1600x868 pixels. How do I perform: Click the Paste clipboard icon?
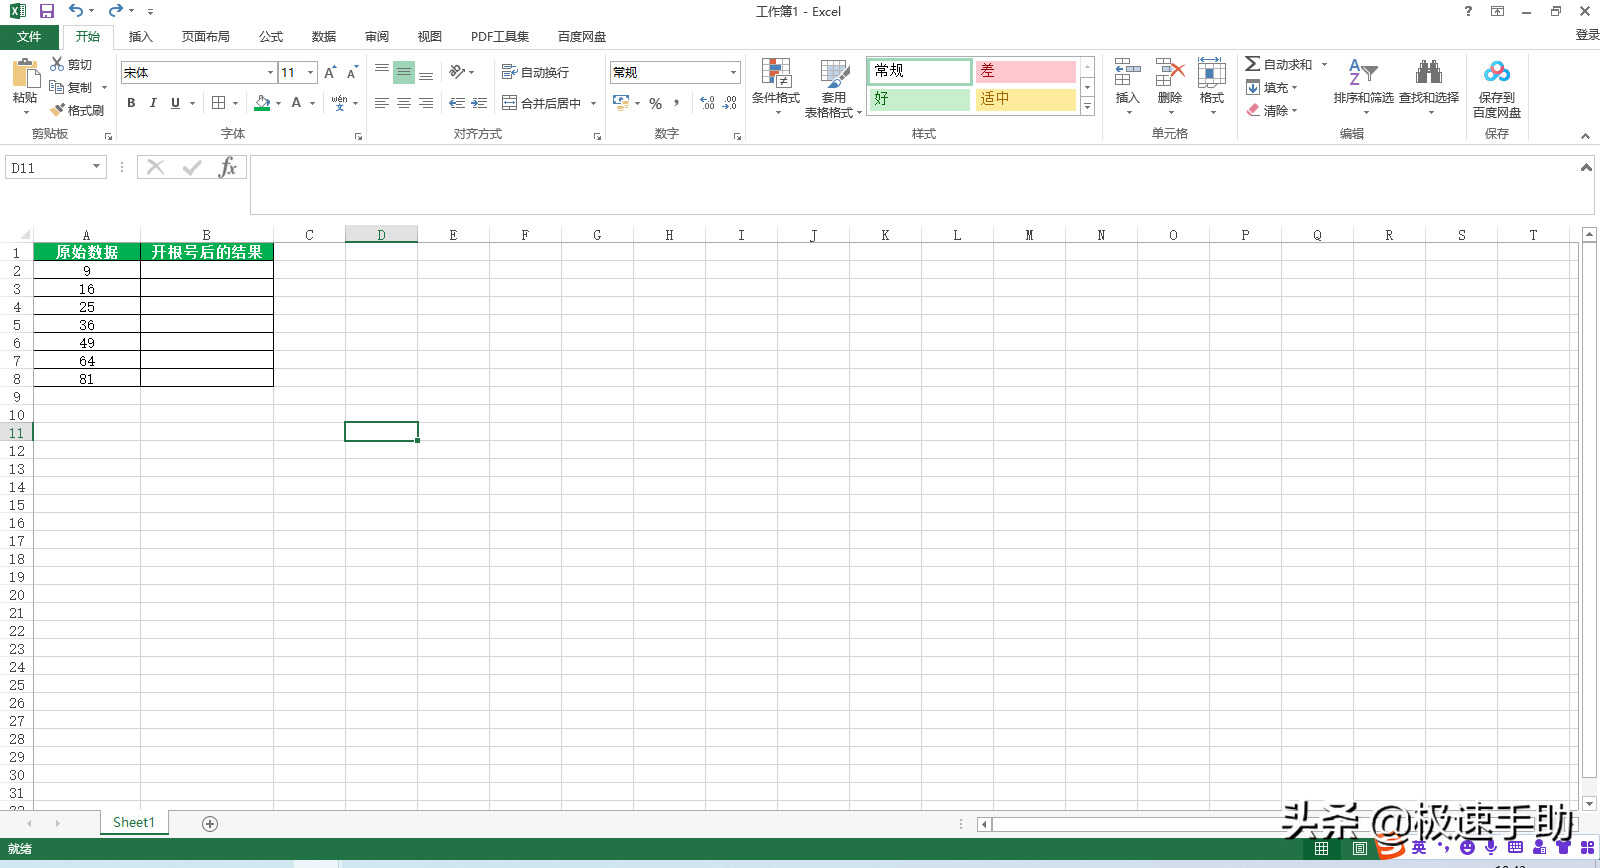pos(25,74)
